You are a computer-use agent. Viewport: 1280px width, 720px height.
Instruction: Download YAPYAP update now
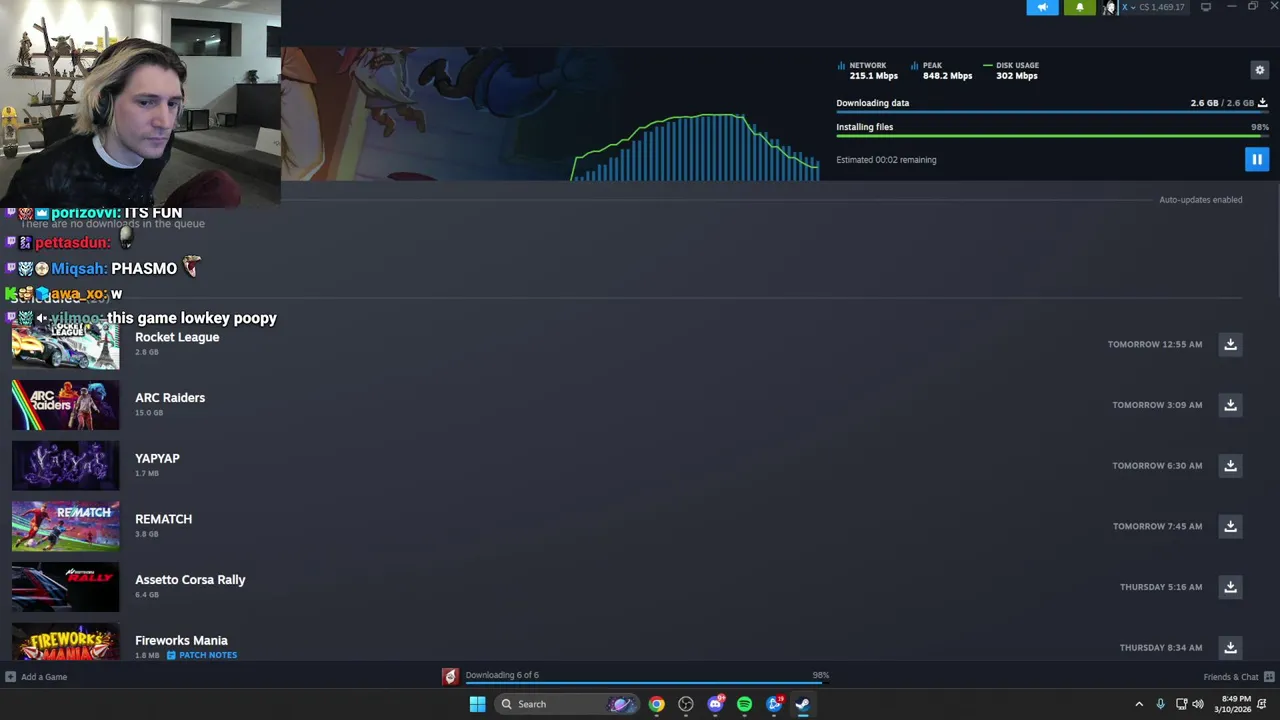click(1230, 465)
